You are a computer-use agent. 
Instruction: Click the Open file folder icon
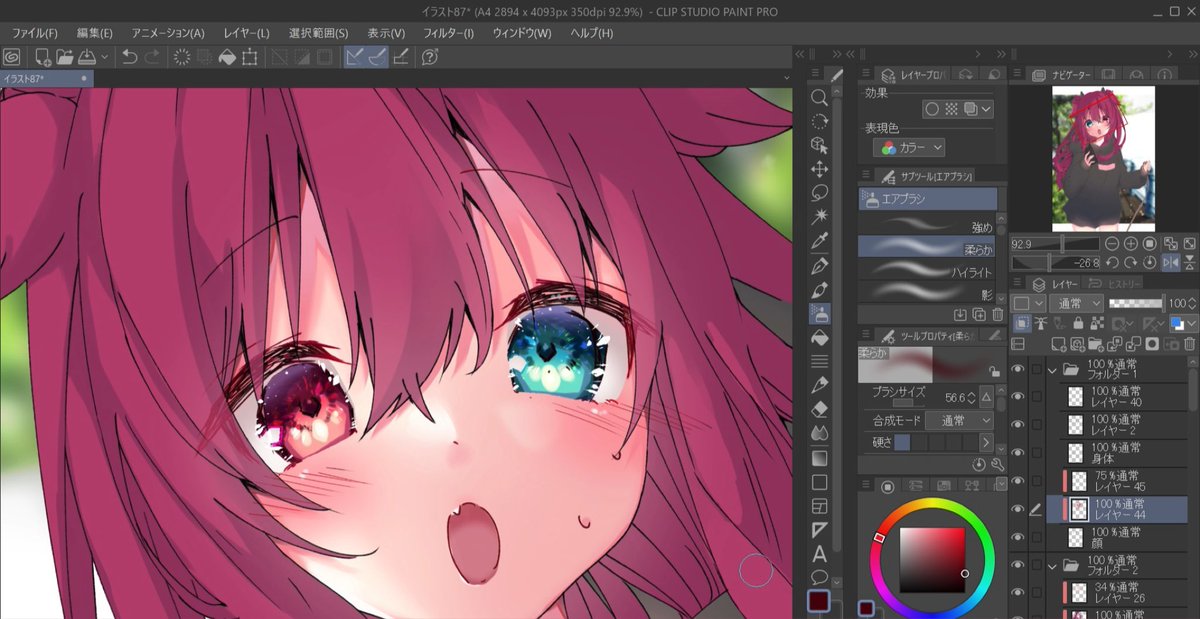[x=65, y=57]
